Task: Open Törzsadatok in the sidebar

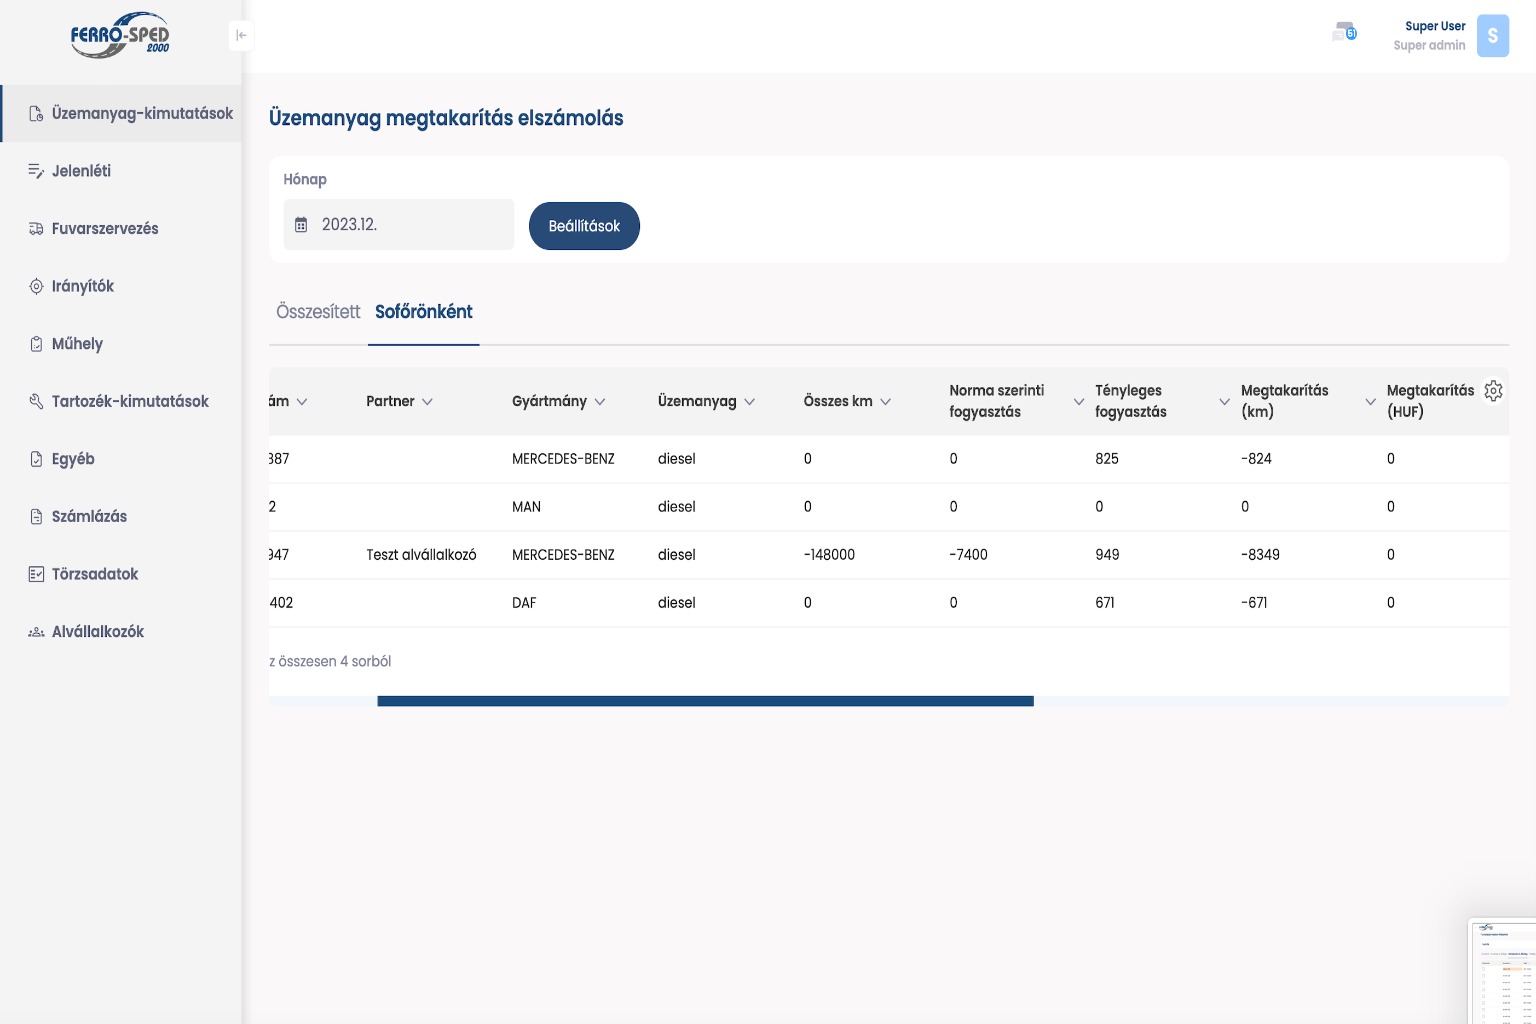Action: click(x=94, y=574)
